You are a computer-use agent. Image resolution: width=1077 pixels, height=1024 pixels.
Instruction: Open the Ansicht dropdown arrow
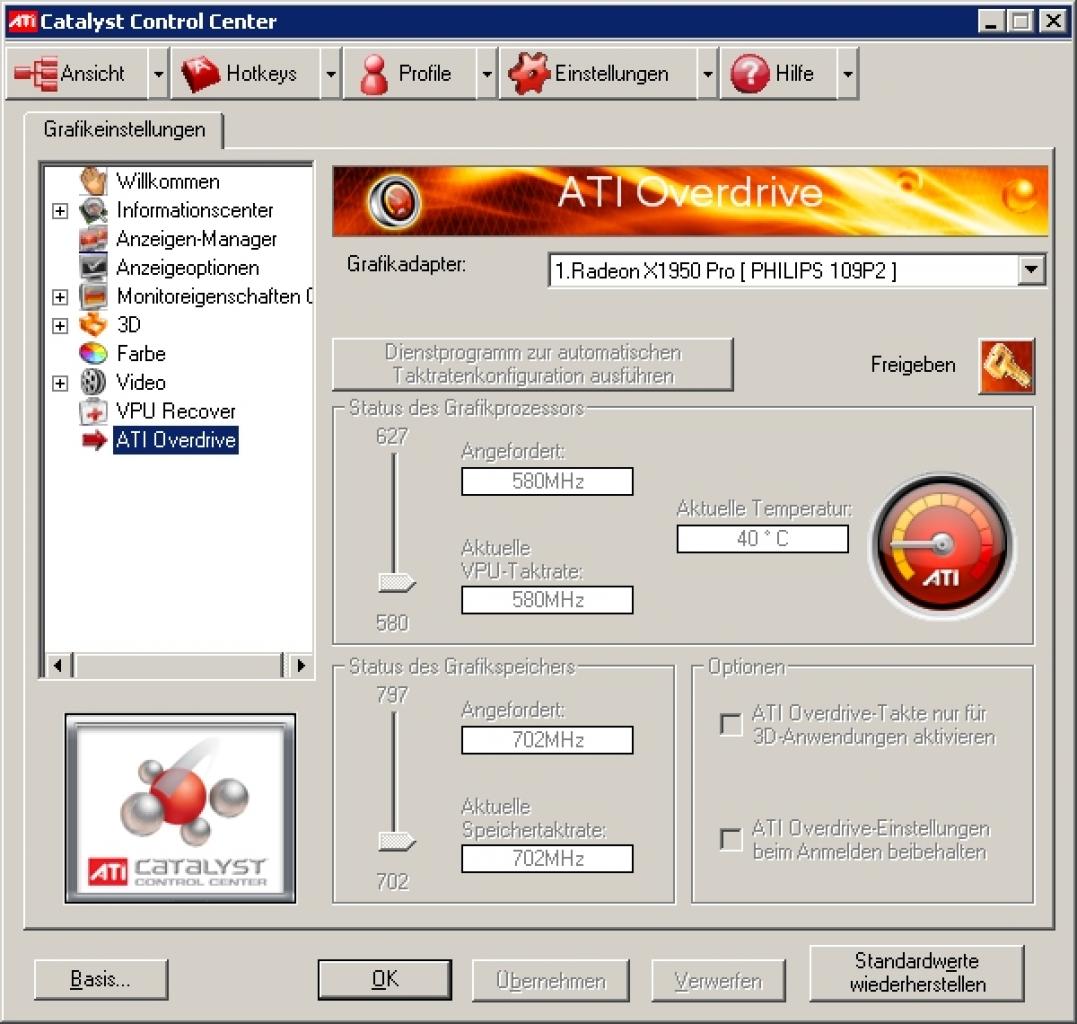pos(159,73)
